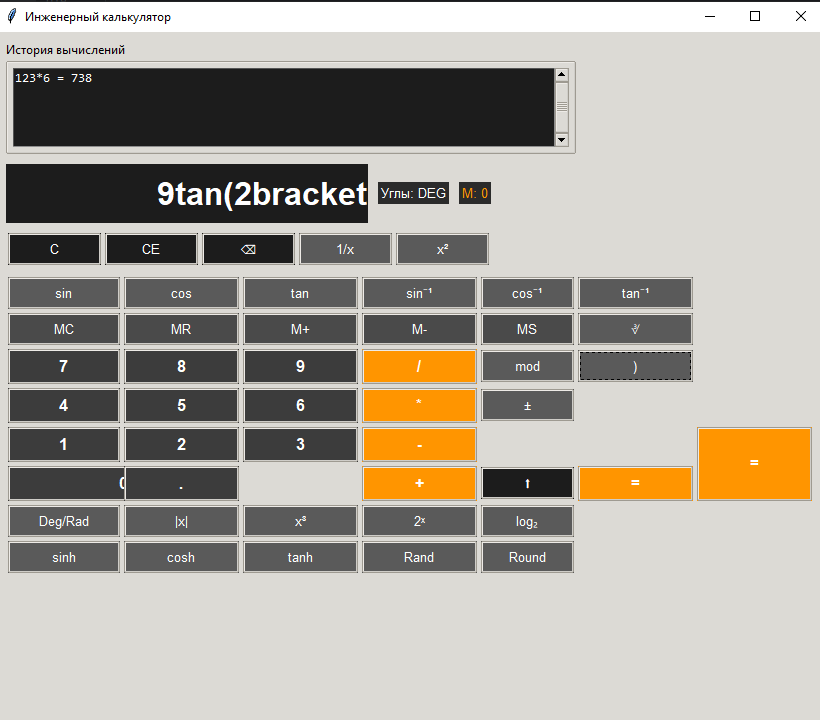
Task: Click the Rand button
Action: [x=419, y=557]
